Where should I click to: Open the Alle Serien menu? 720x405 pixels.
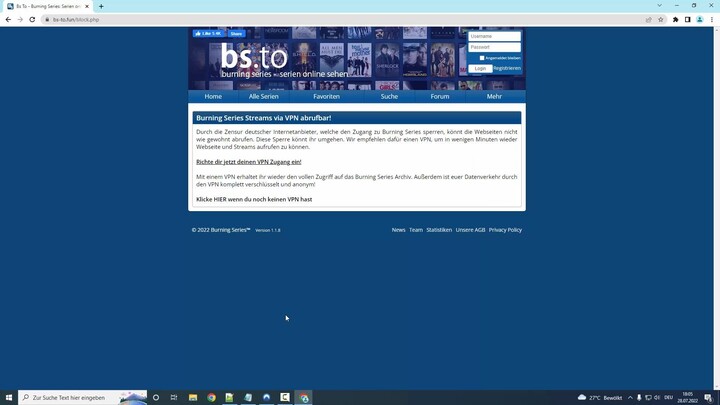(264, 96)
